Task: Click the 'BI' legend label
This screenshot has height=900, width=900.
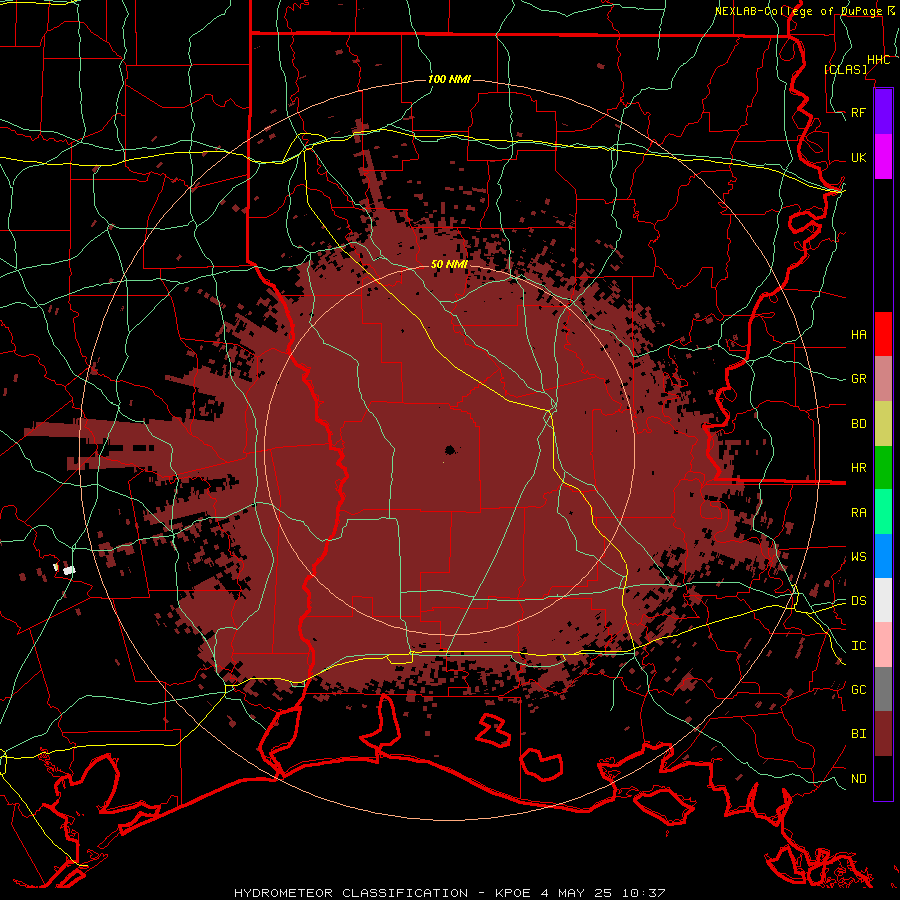Action: coord(858,734)
